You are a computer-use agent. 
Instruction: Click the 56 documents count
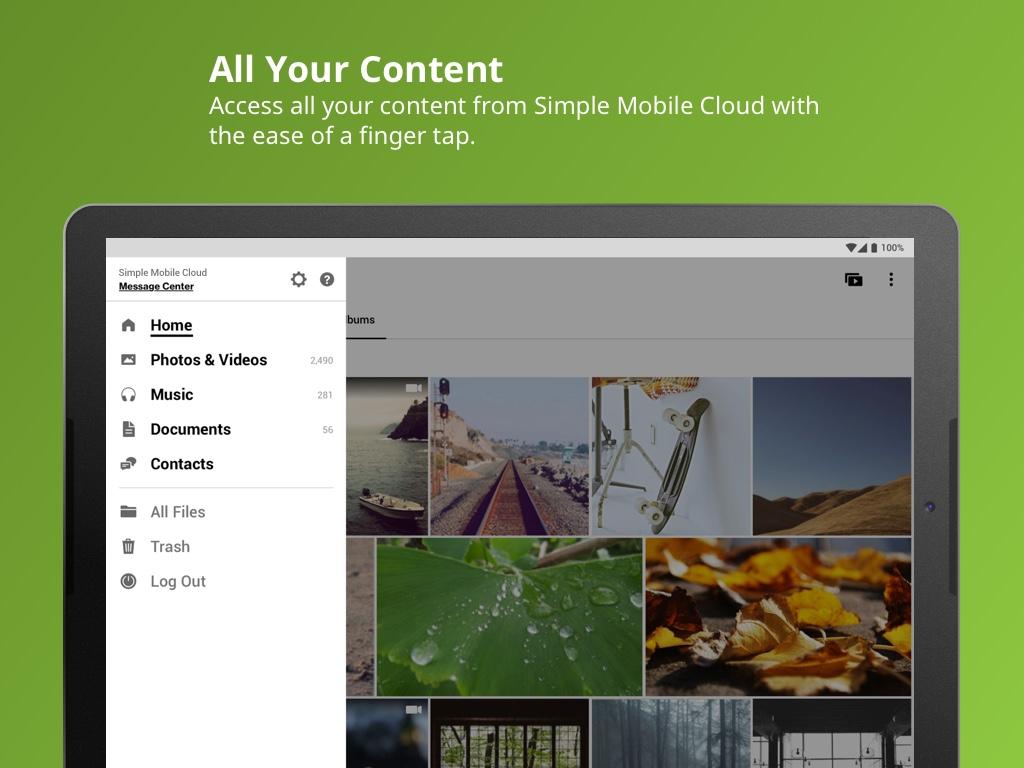coord(328,430)
